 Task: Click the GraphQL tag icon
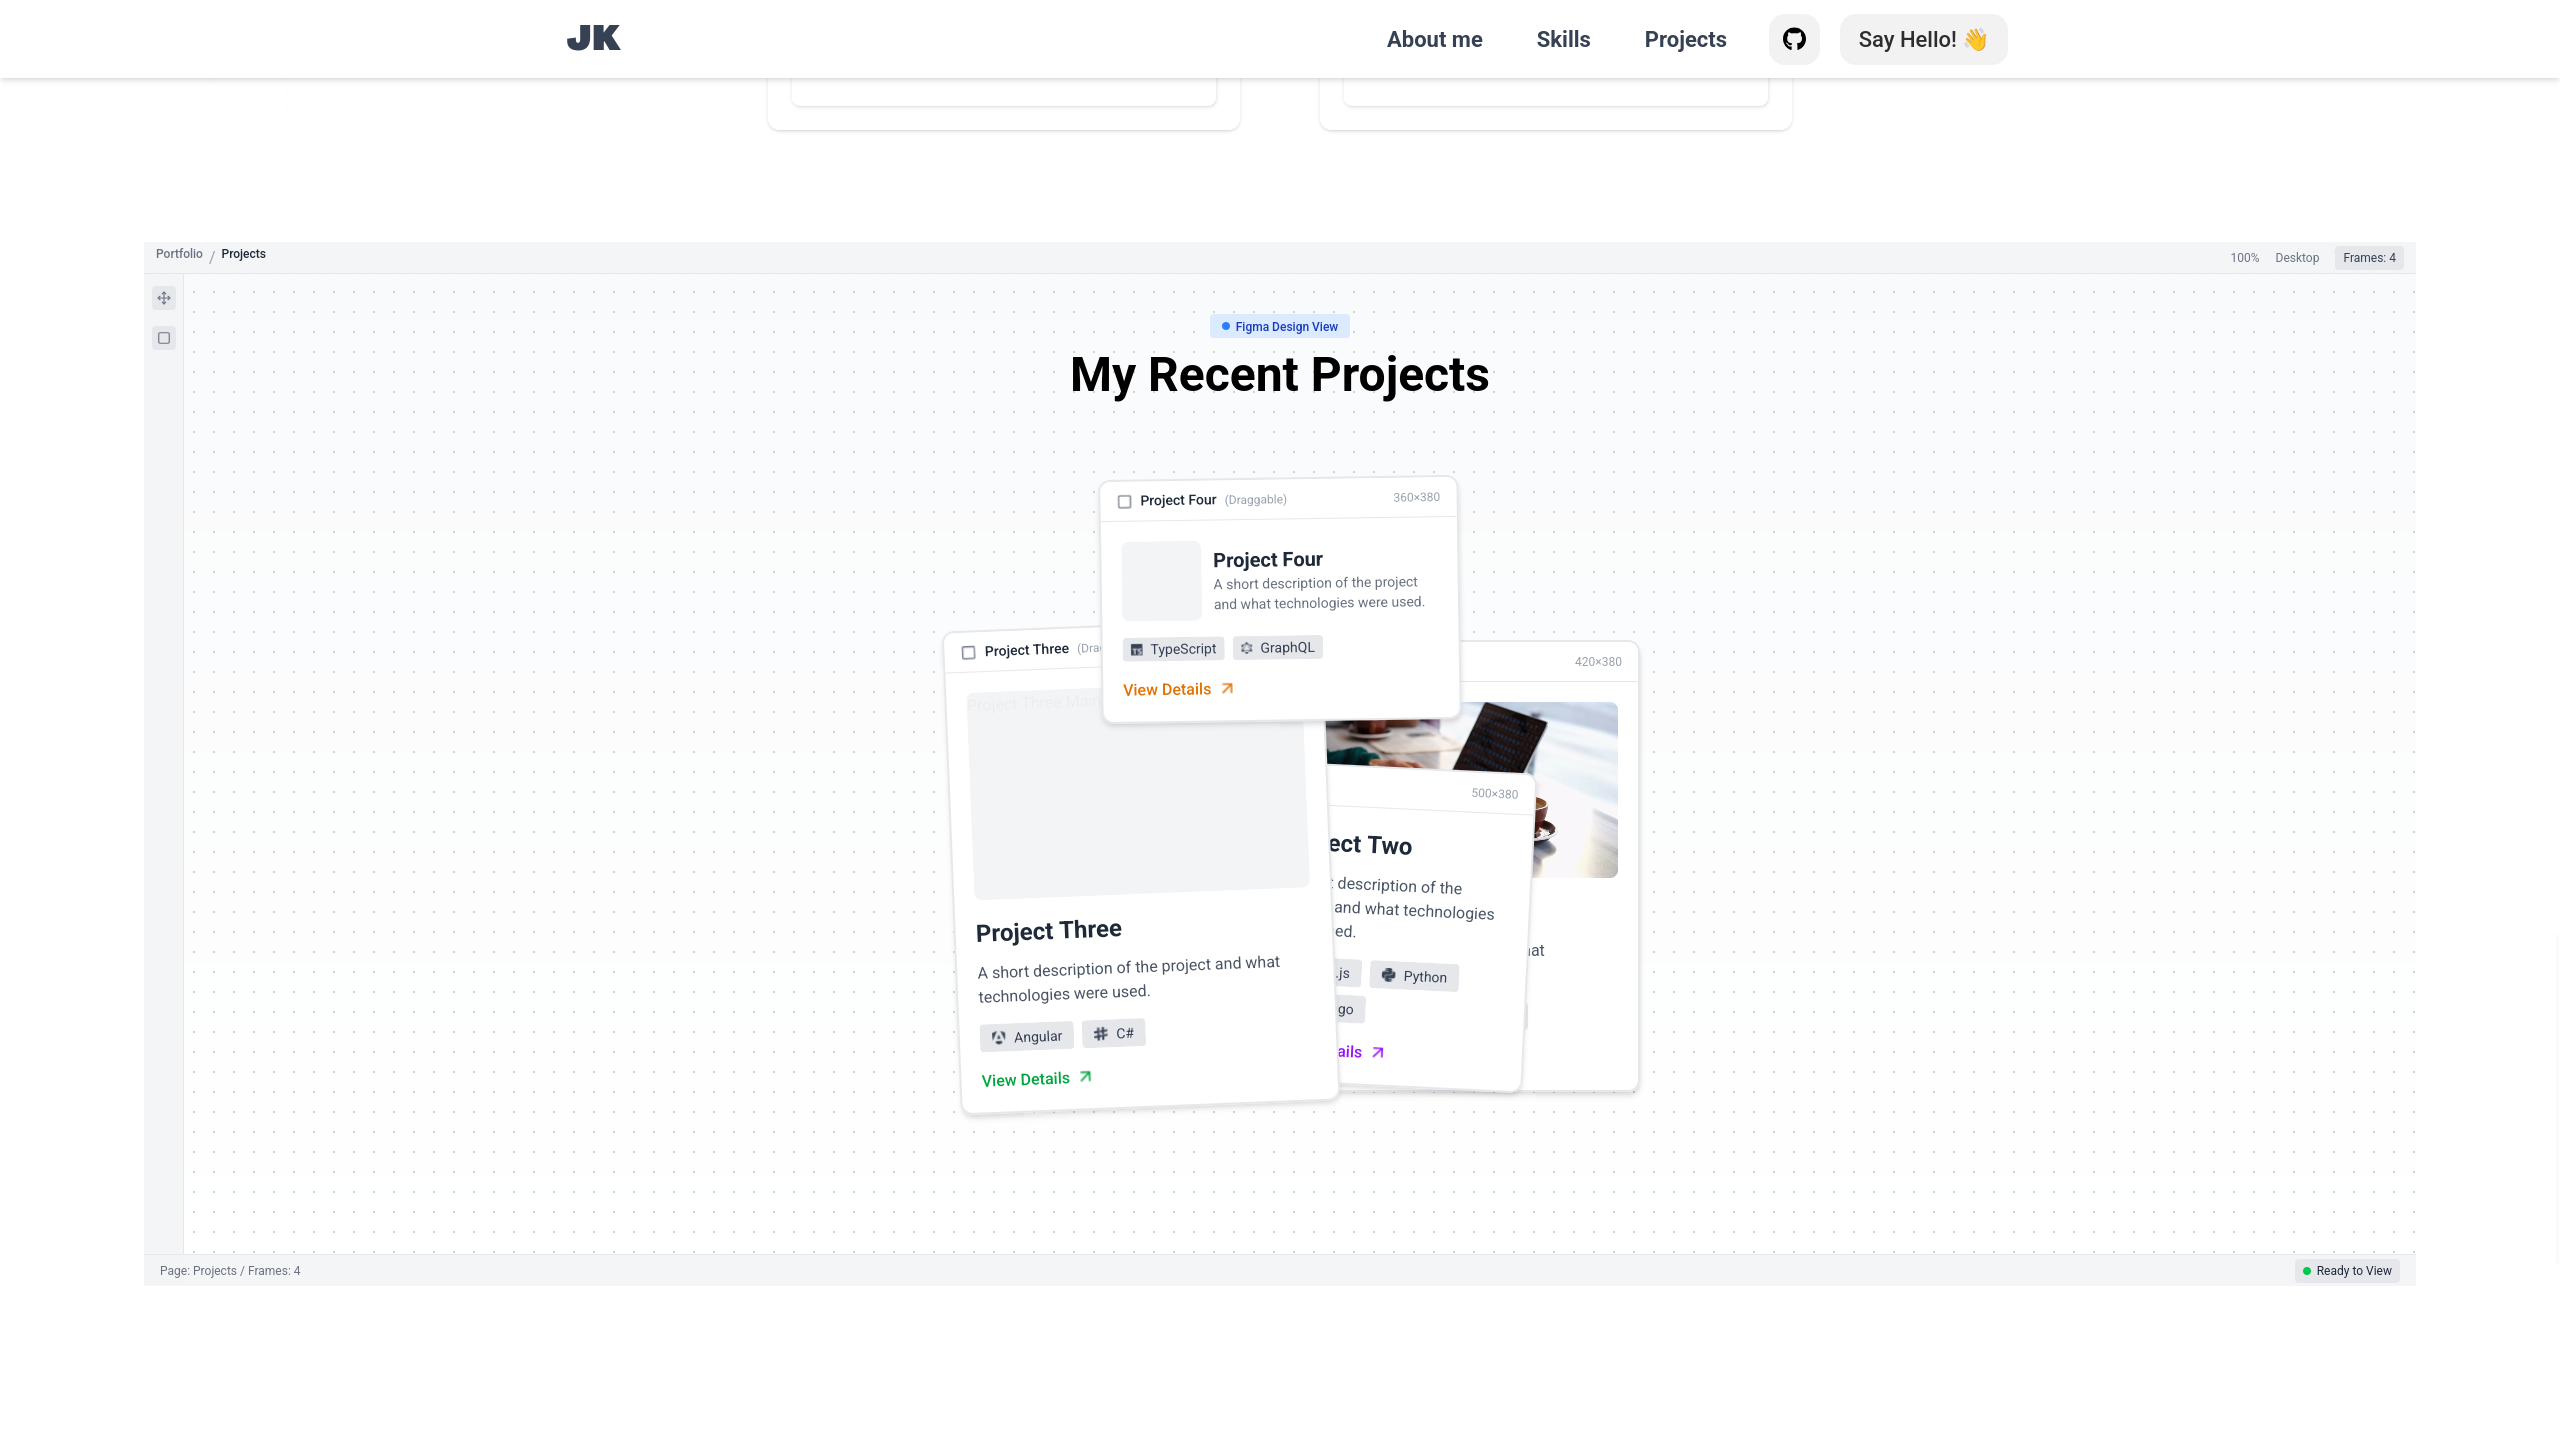pos(1247,648)
